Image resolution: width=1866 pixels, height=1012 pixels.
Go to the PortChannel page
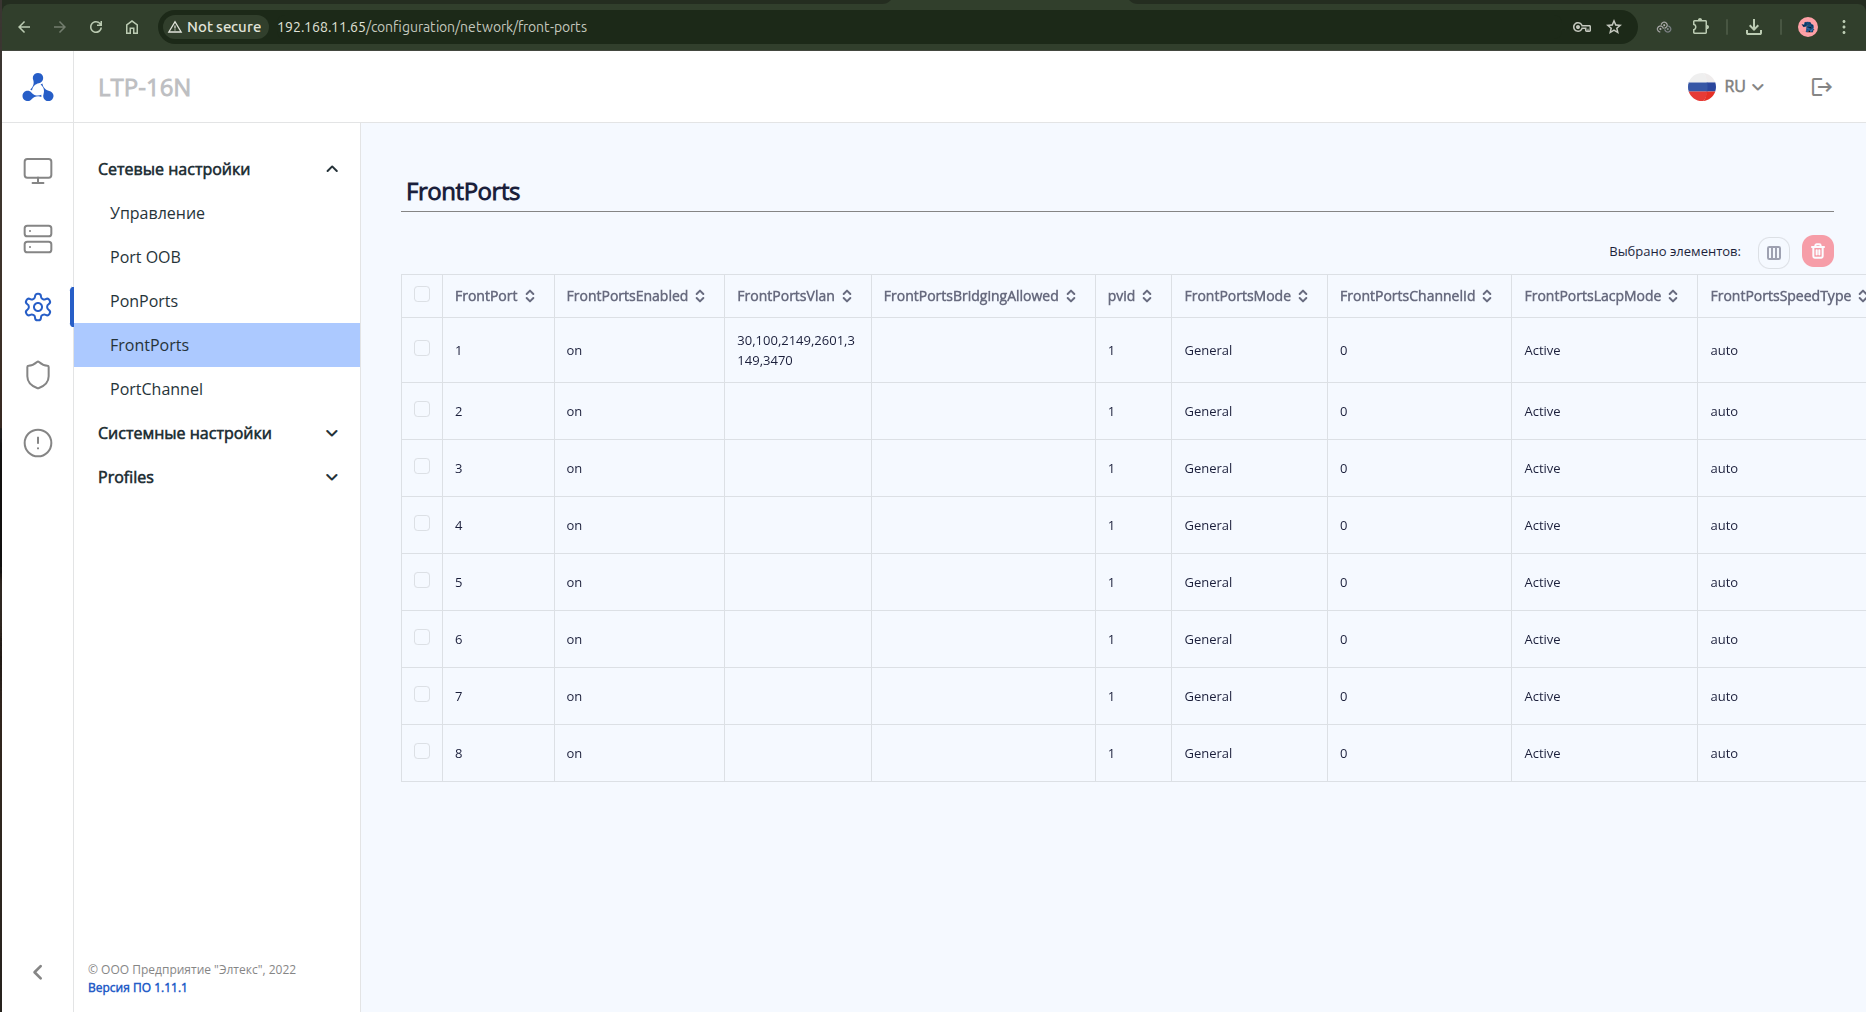pos(156,389)
